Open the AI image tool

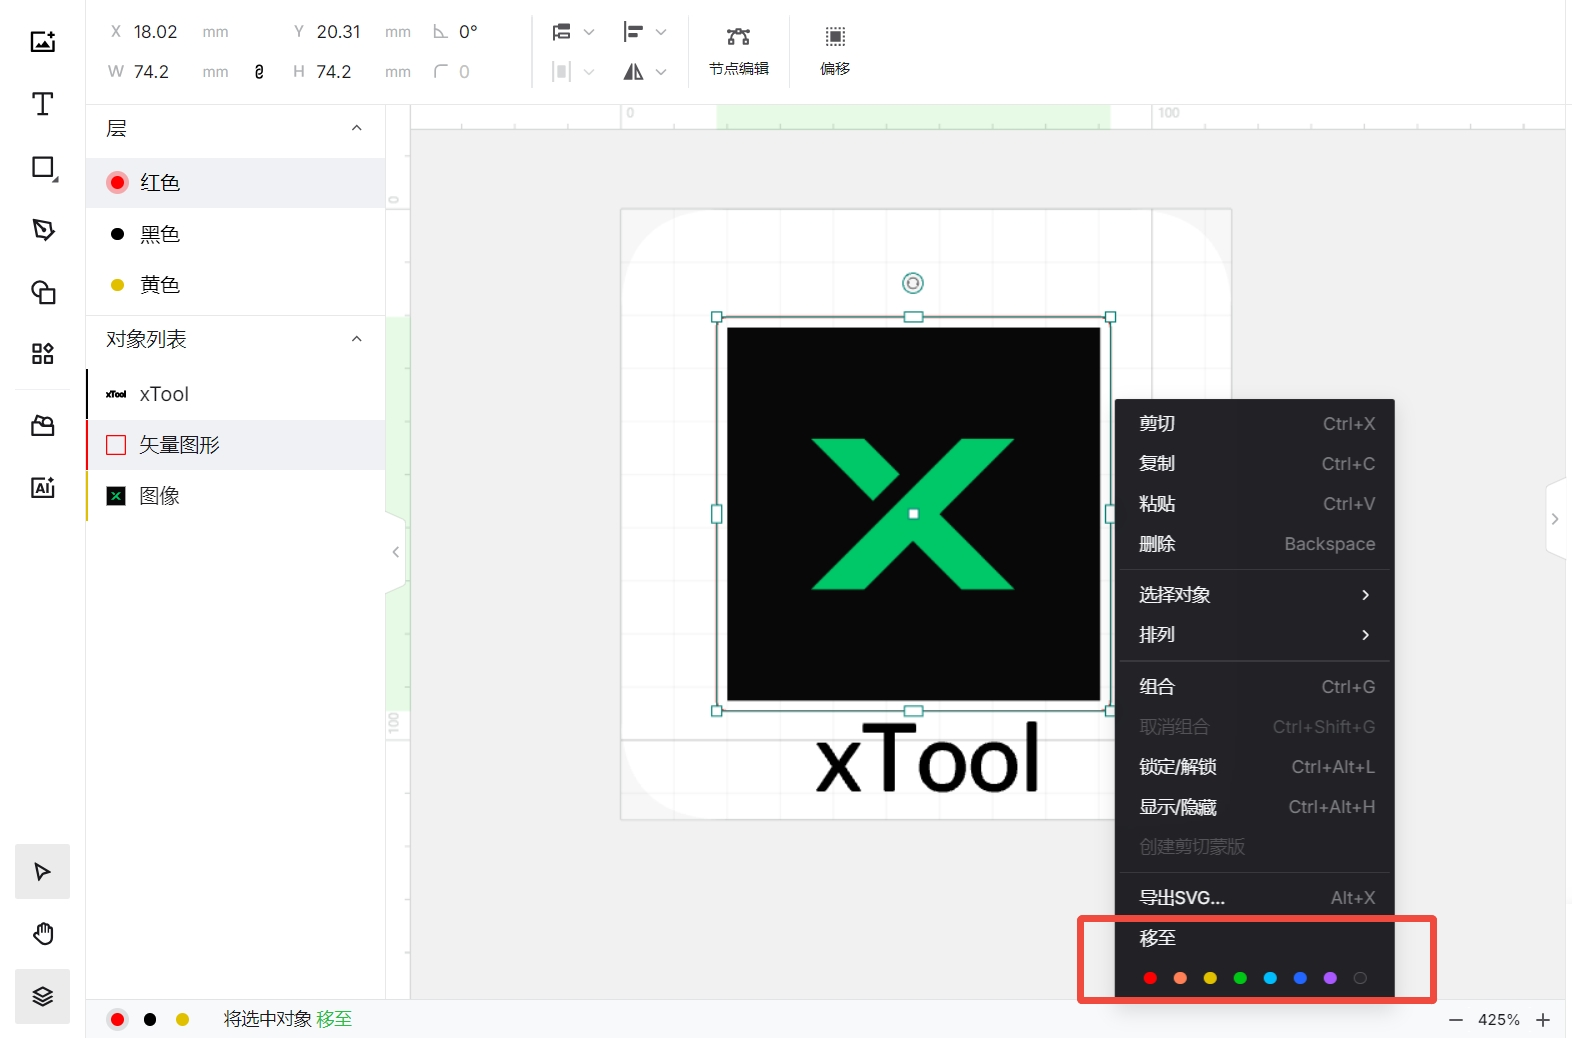point(43,488)
